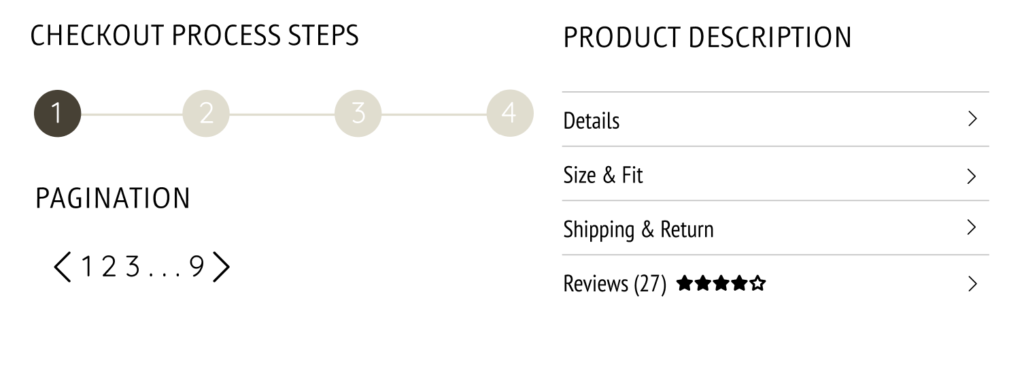This screenshot has width=1024, height=369.
Task: Click the Reviews (27) text
Action: tap(615, 283)
